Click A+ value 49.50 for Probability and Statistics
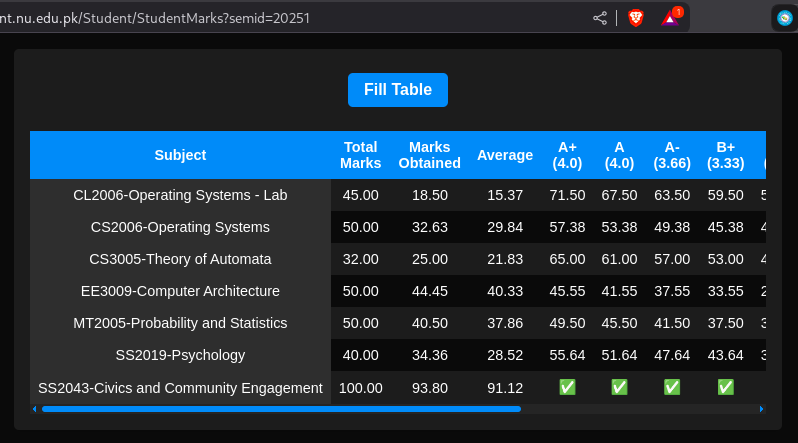This screenshot has width=798, height=443. [x=567, y=323]
